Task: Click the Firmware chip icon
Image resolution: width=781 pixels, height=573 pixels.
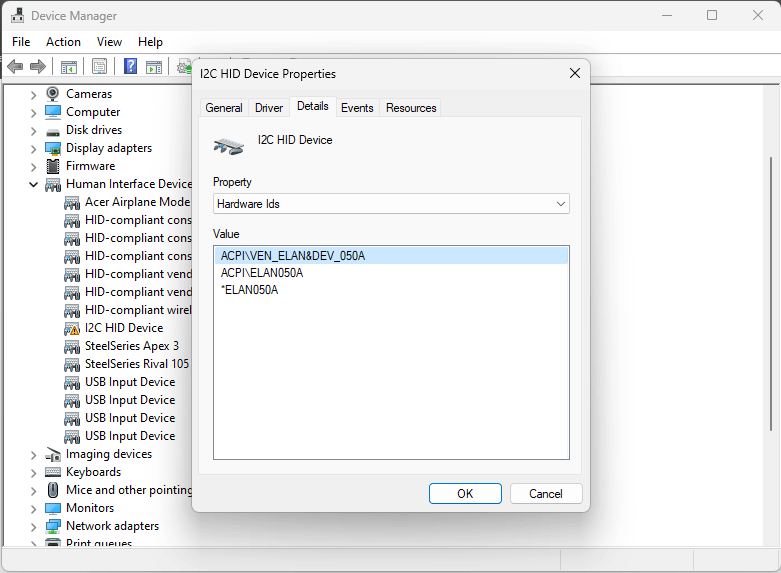Action: 52,166
